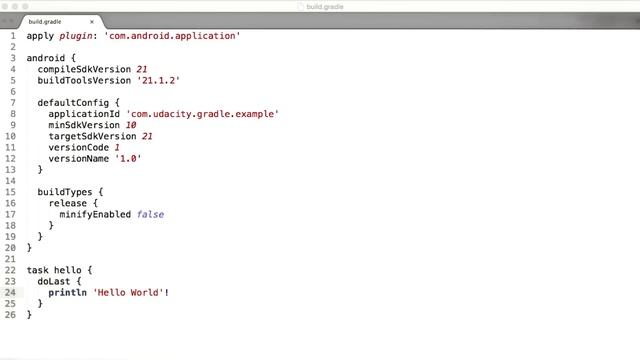The width and height of the screenshot is (640, 360).
Task: Click buildTypes on line 15
Action: pyautogui.click(x=65, y=192)
